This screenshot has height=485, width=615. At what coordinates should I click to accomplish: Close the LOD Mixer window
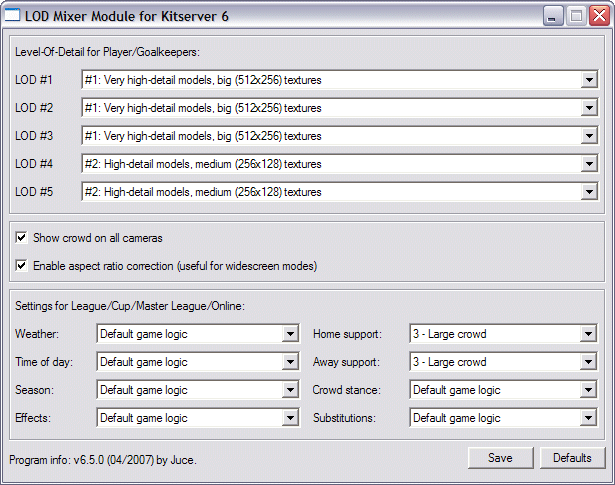click(600, 16)
